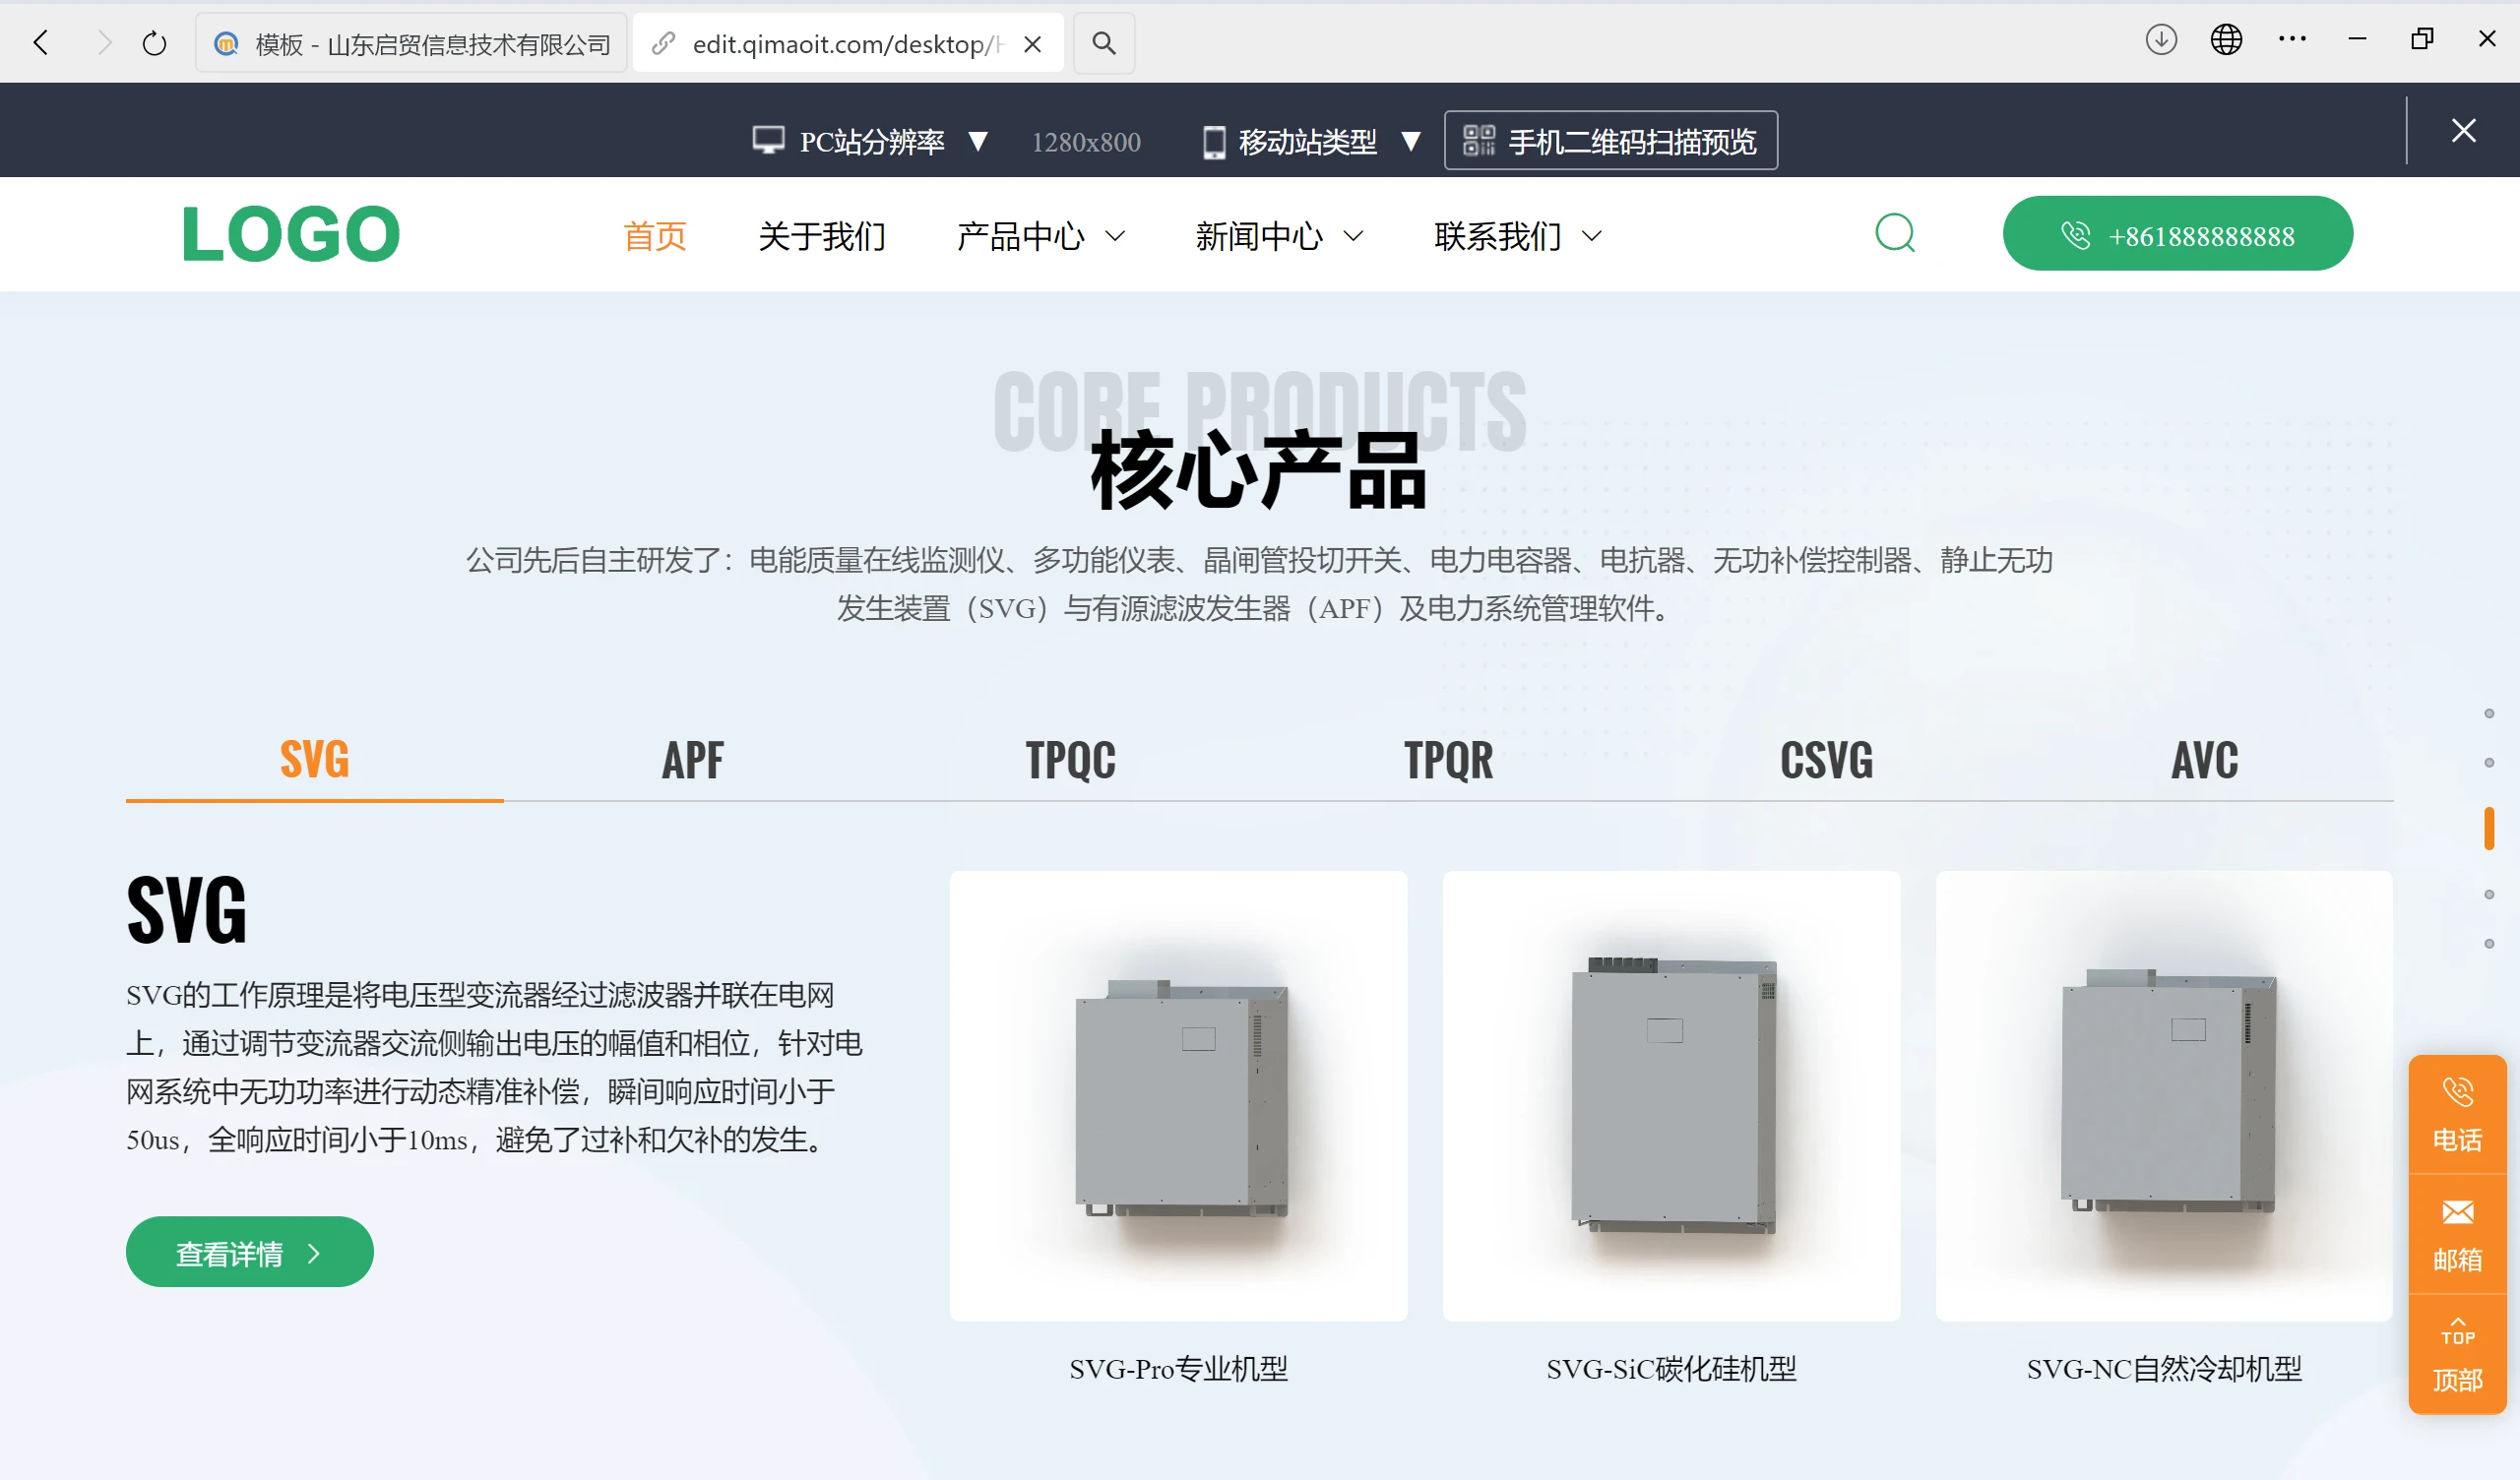Click the SVG-Pro专业机型 caption link
2520x1480 pixels.
tap(1178, 1368)
